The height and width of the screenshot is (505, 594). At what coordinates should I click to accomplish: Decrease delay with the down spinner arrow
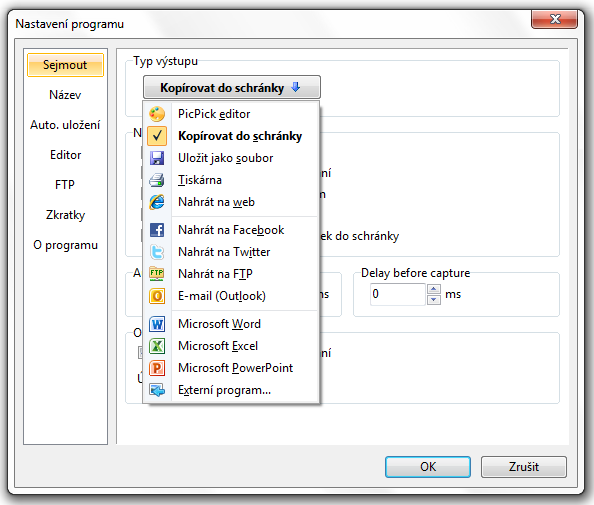point(434,300)
